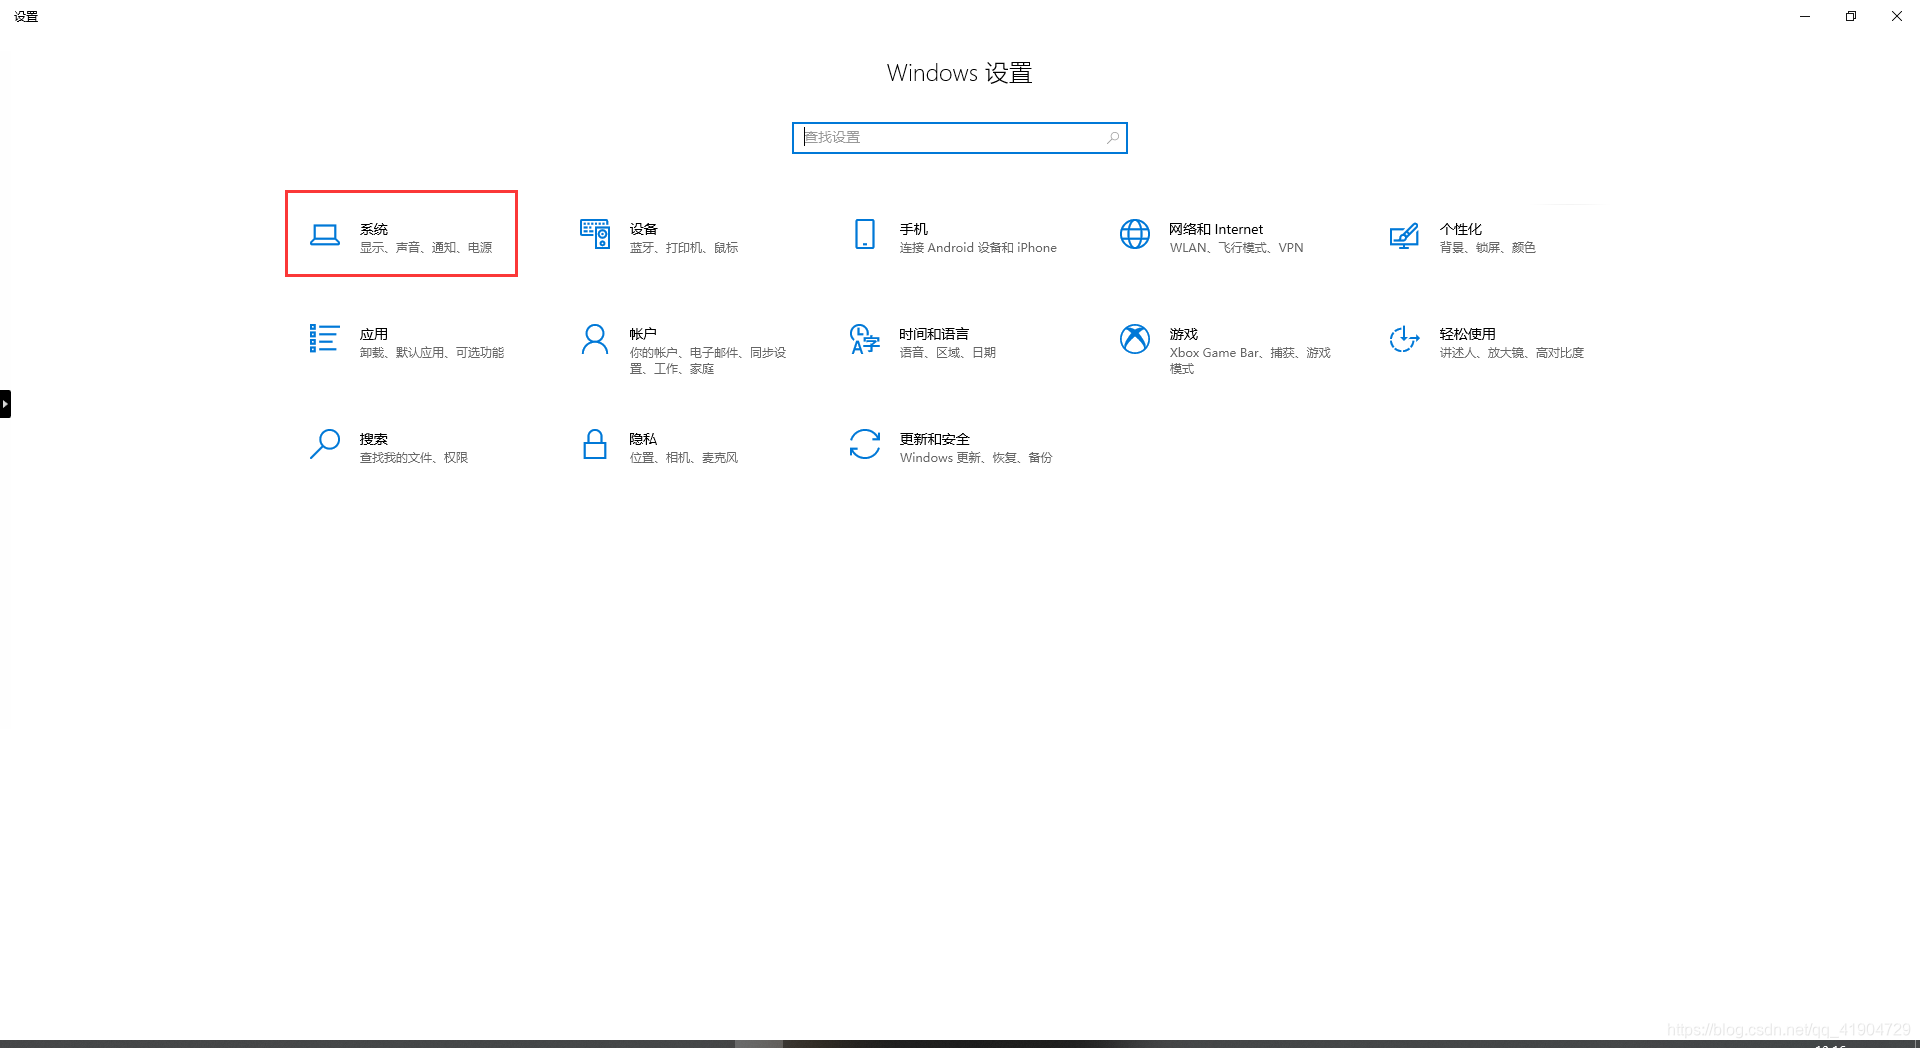The width and height of the screenshot is (1920, 1048).
Task: Click 蓝牙、打印机、鼠标 description
Action: click(x=684, y=248)
